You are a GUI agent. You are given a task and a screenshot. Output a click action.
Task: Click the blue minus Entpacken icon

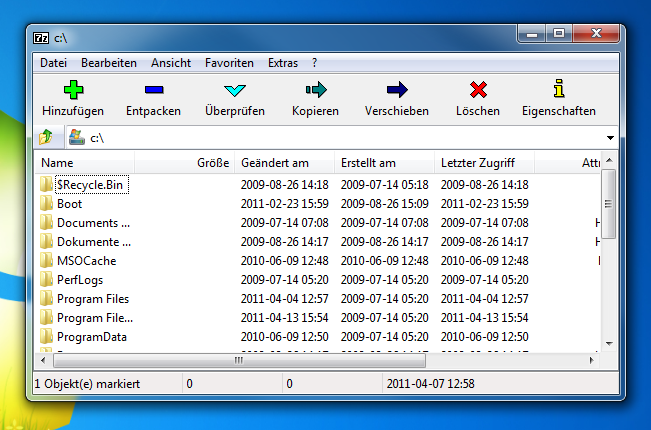click(x=152, y=90)
